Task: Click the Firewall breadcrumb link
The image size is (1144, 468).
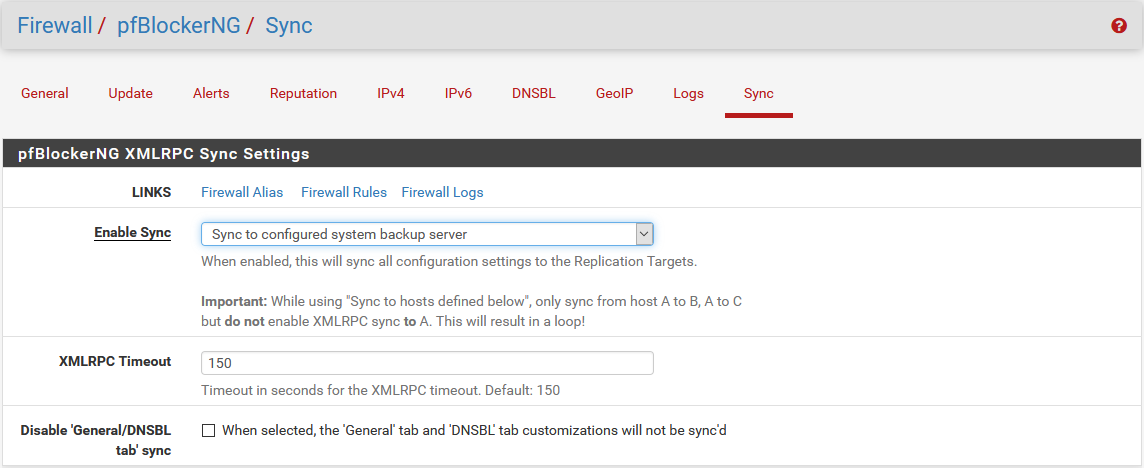Action: [x=55, y=26]
